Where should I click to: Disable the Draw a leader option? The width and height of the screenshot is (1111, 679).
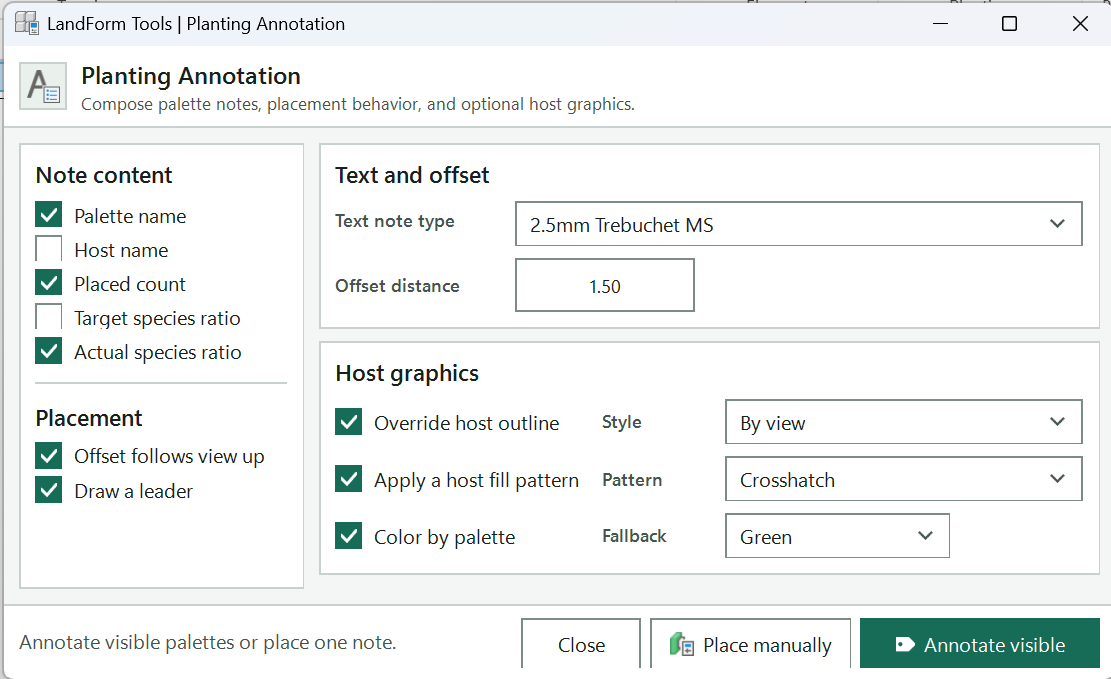click(x=49, y=490)
